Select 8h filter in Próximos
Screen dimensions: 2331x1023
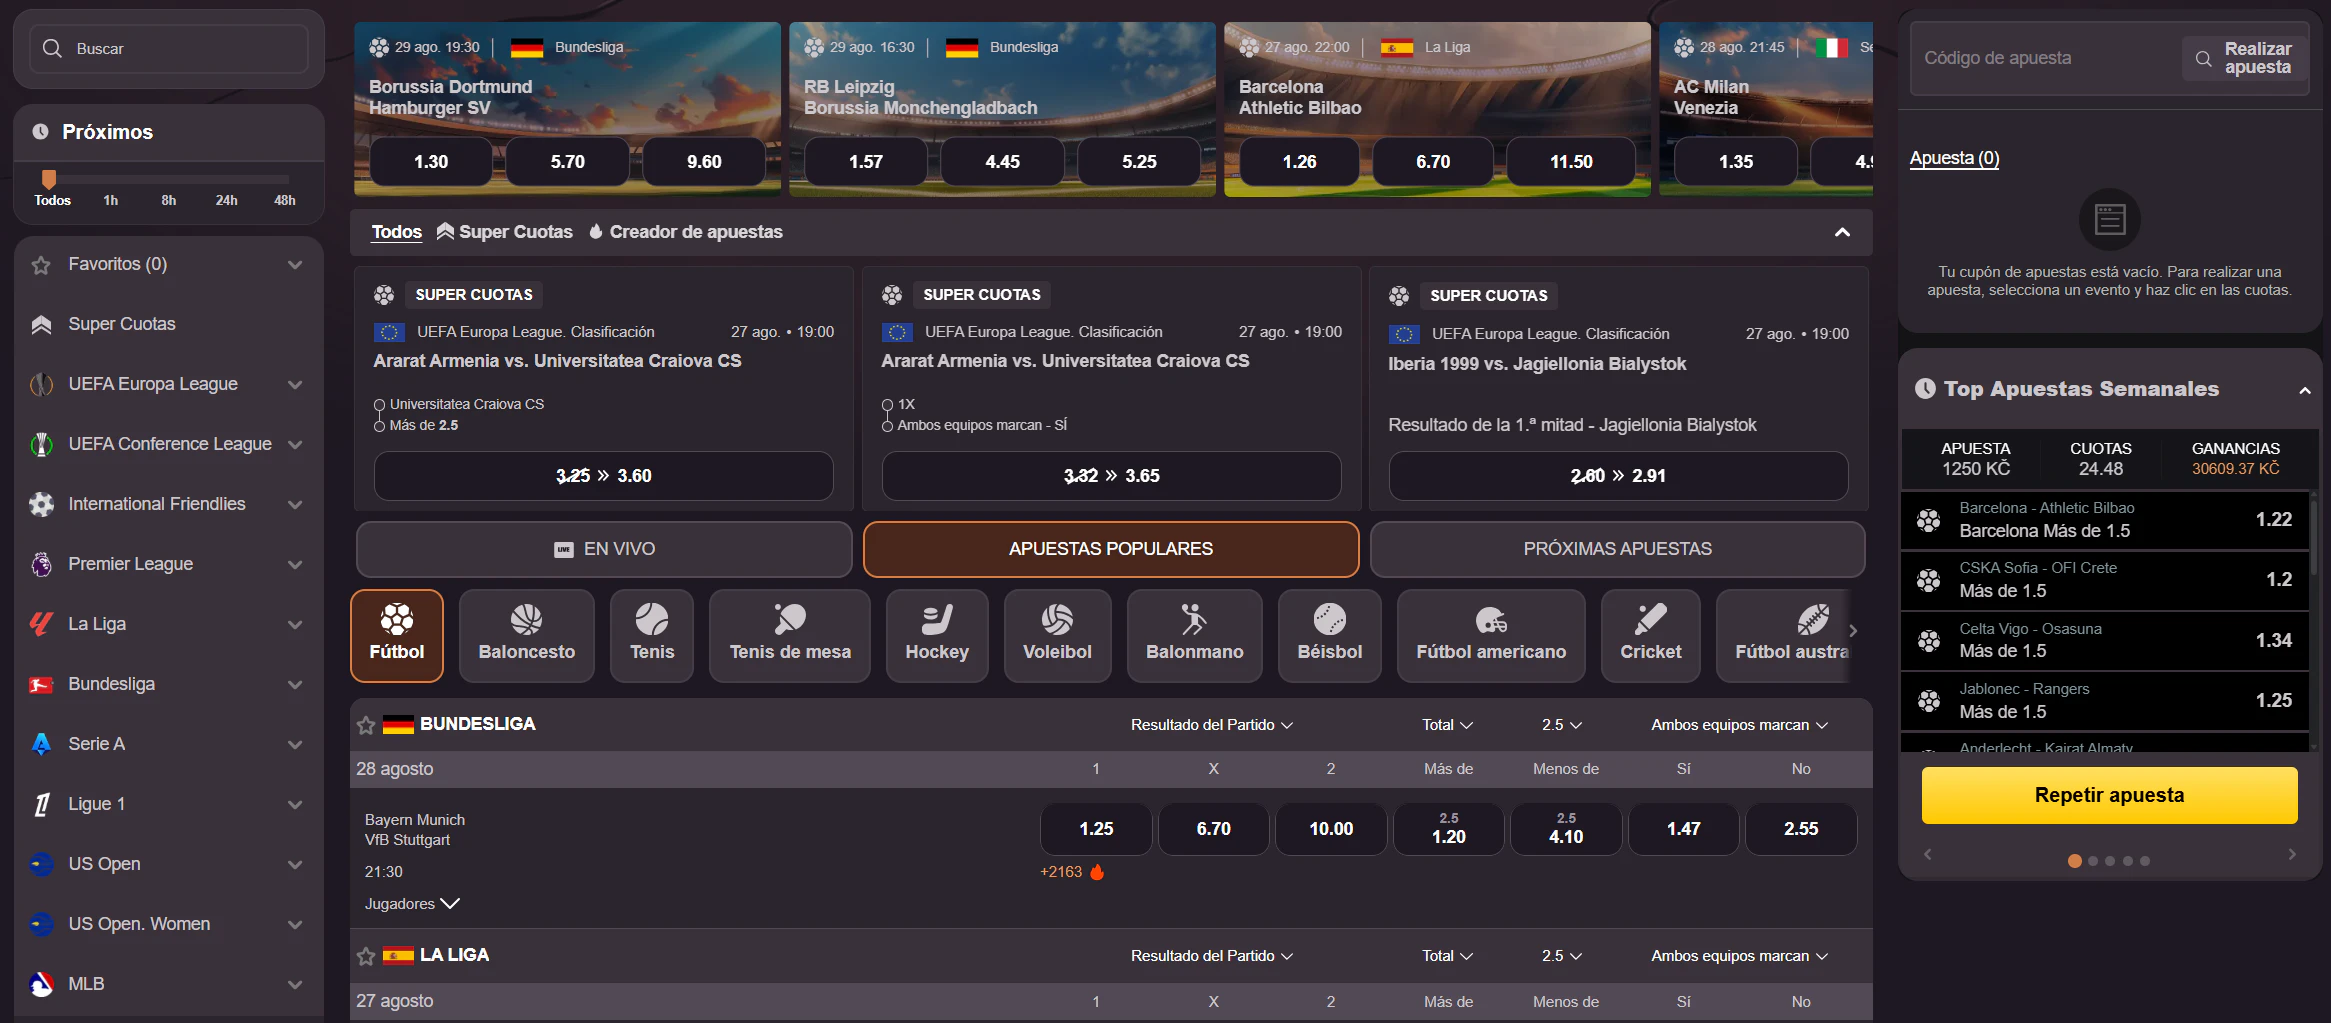(169, 200)
